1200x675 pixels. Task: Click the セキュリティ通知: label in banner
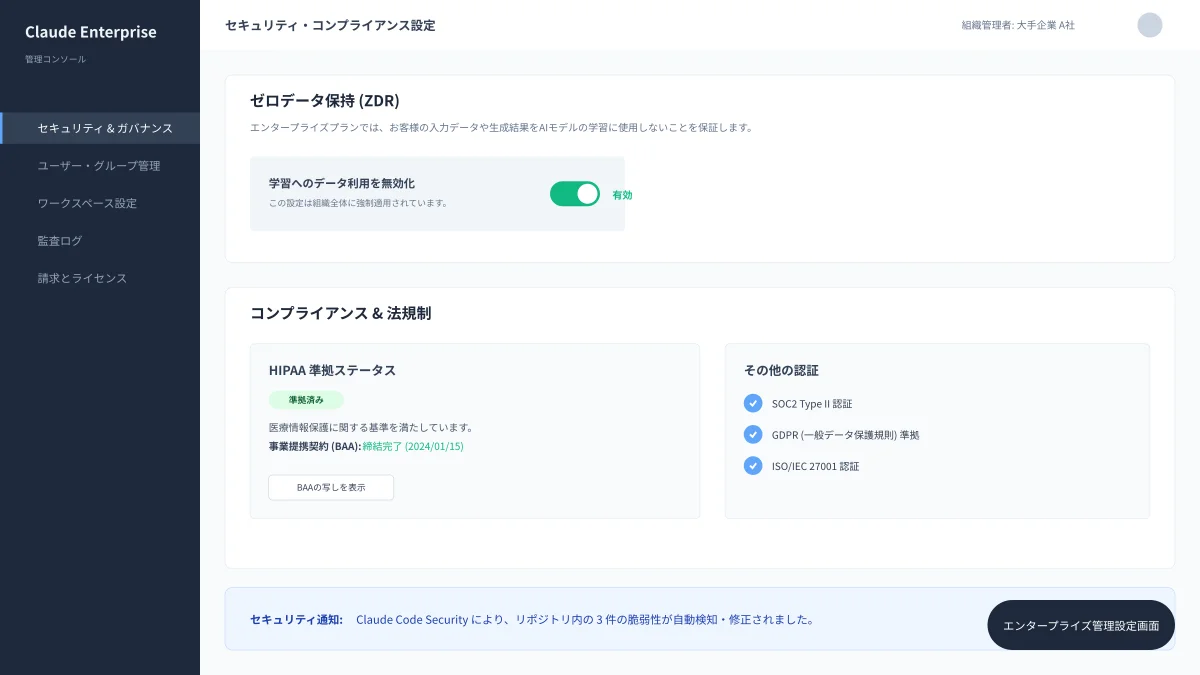[296, 619]
